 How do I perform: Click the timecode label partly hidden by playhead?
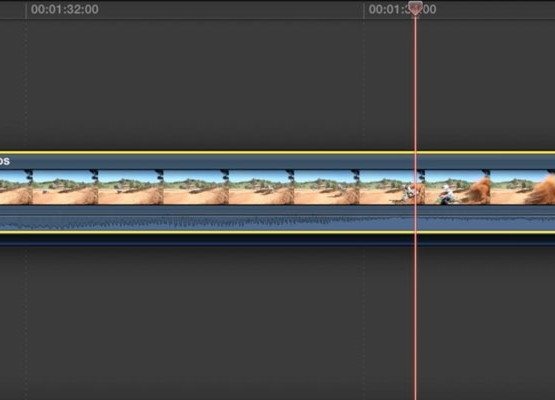tap(402, 9)
